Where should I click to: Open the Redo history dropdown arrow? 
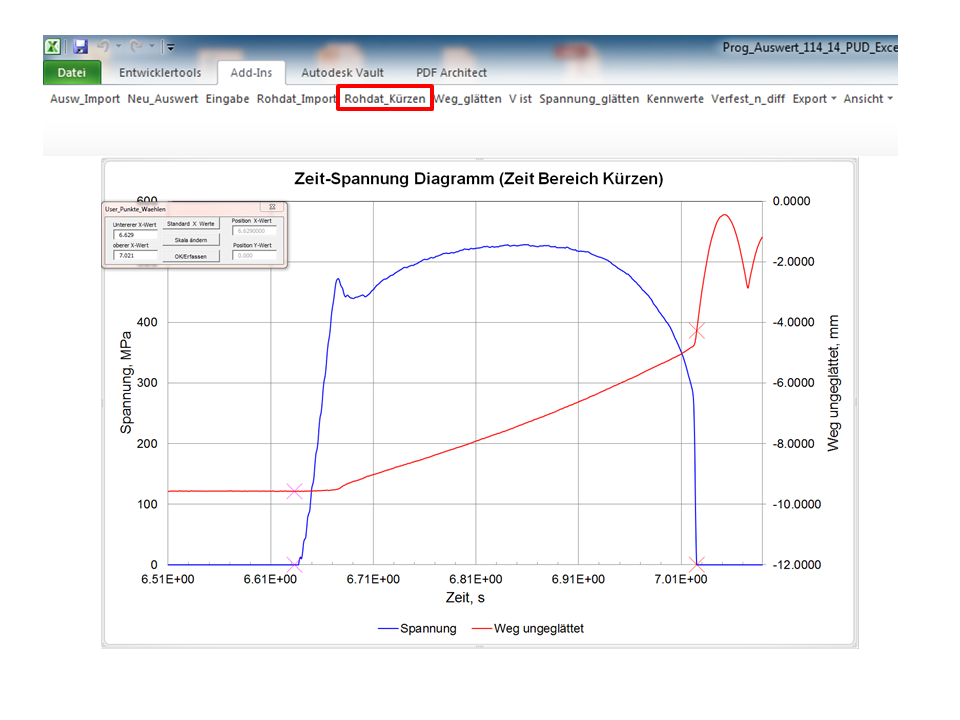coord(152,46)
